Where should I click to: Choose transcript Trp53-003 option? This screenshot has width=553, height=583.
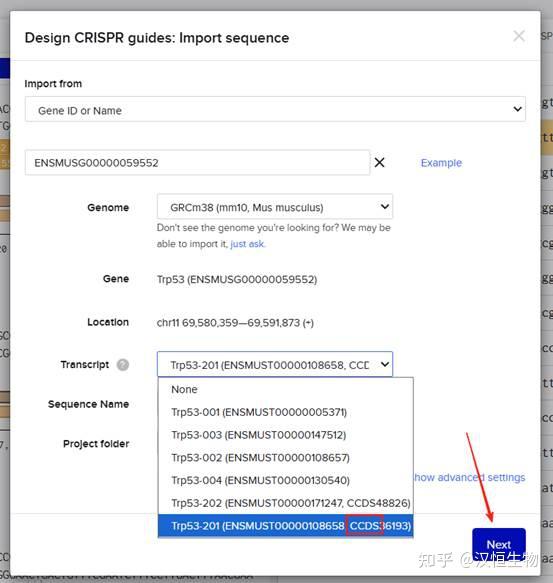click(x=286, y=435)
